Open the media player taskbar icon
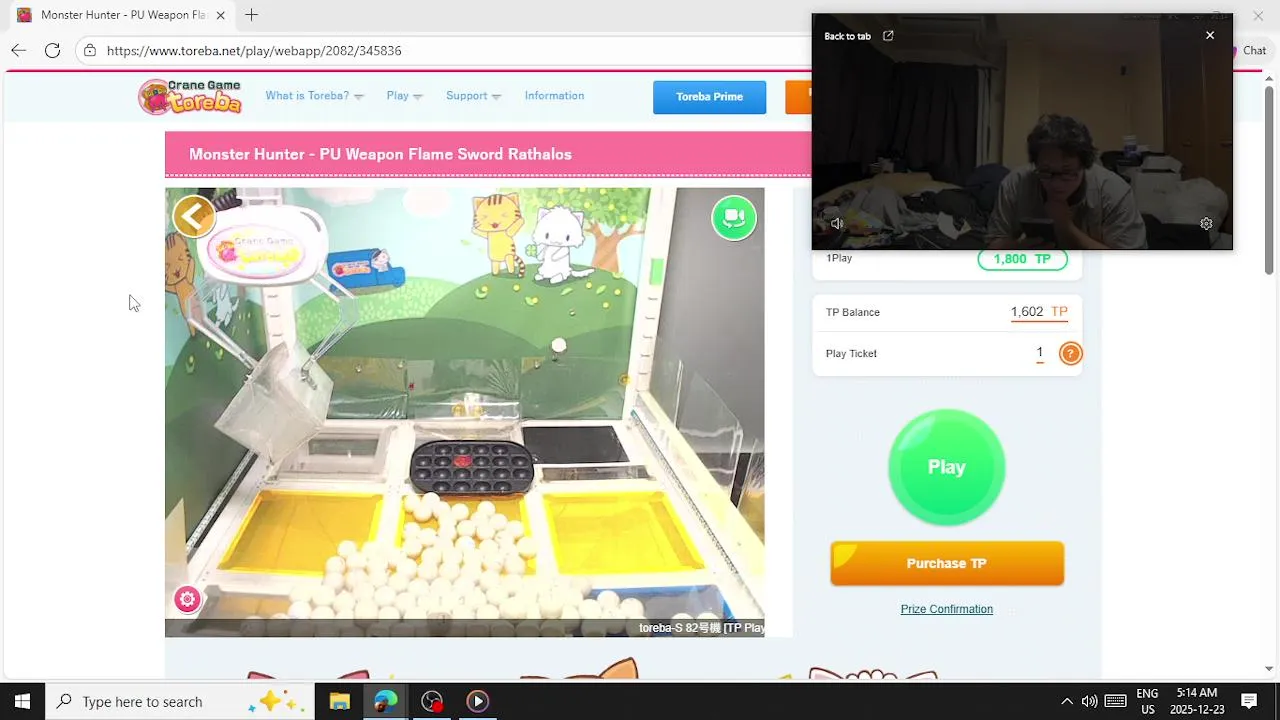The image size is (1280, 720). click(x=477, y=701)
